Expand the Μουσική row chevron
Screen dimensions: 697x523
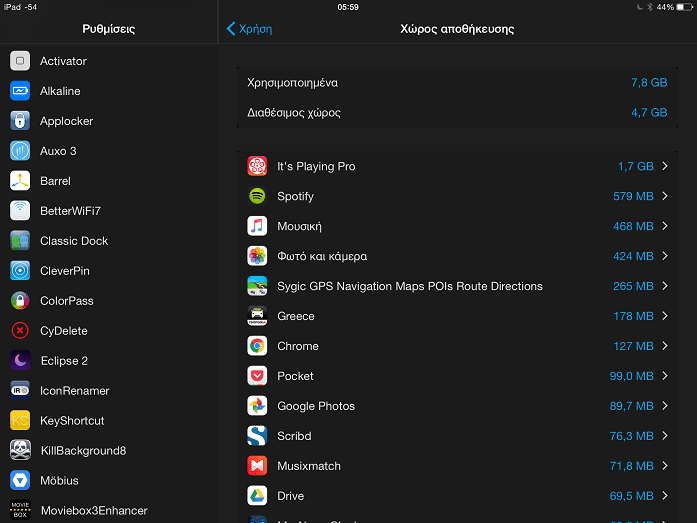click(x=665, y=226)
